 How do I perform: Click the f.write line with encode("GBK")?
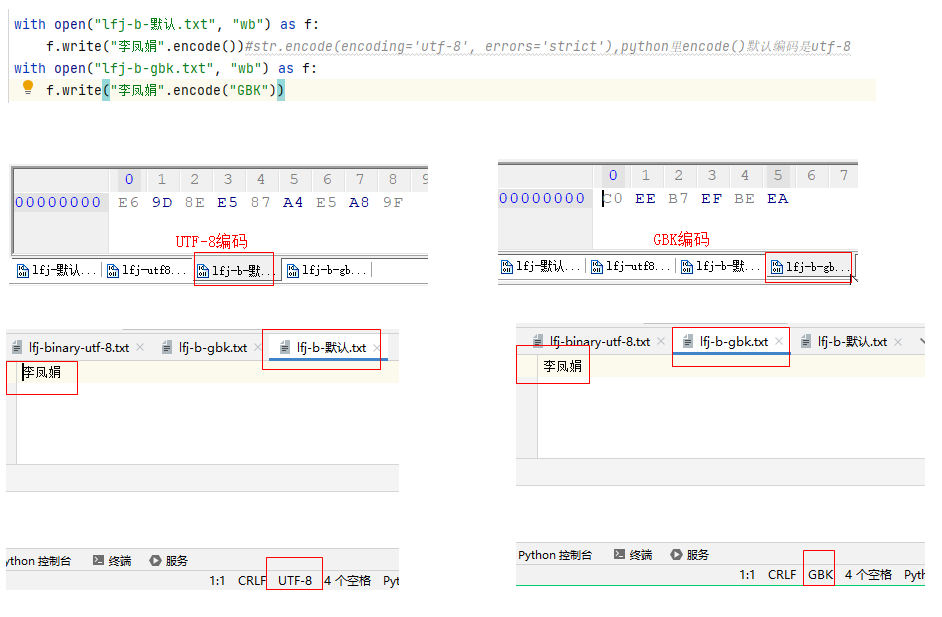[x=165, y=90]
